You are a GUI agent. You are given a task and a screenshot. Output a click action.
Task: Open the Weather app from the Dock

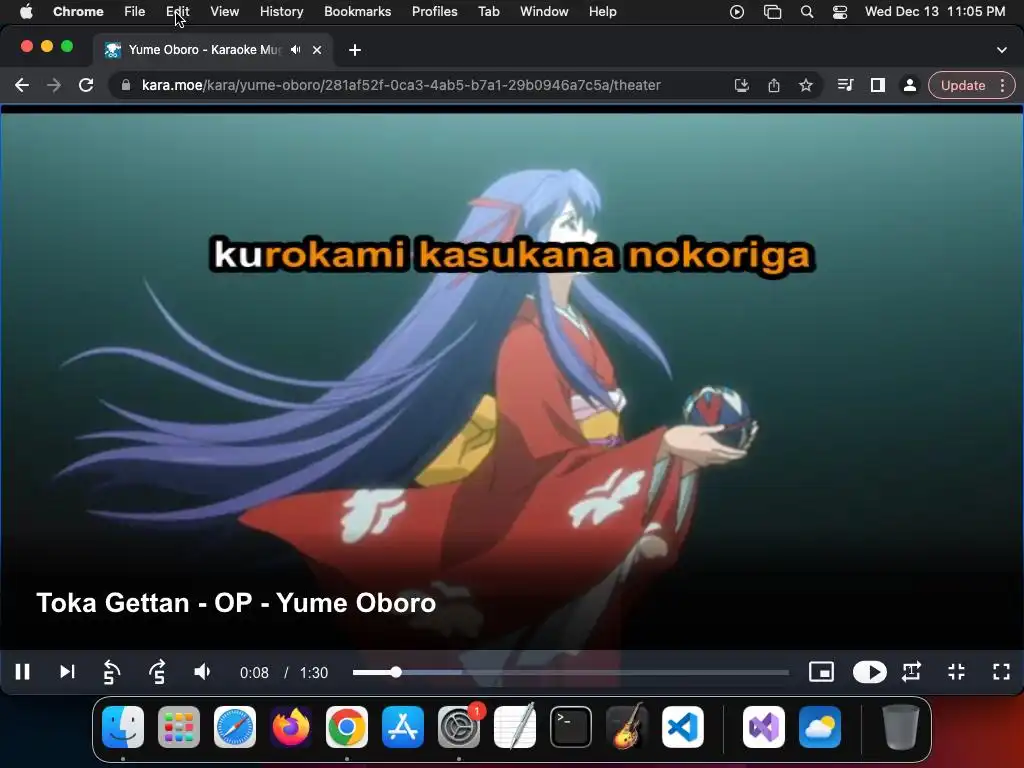[820, 727]
